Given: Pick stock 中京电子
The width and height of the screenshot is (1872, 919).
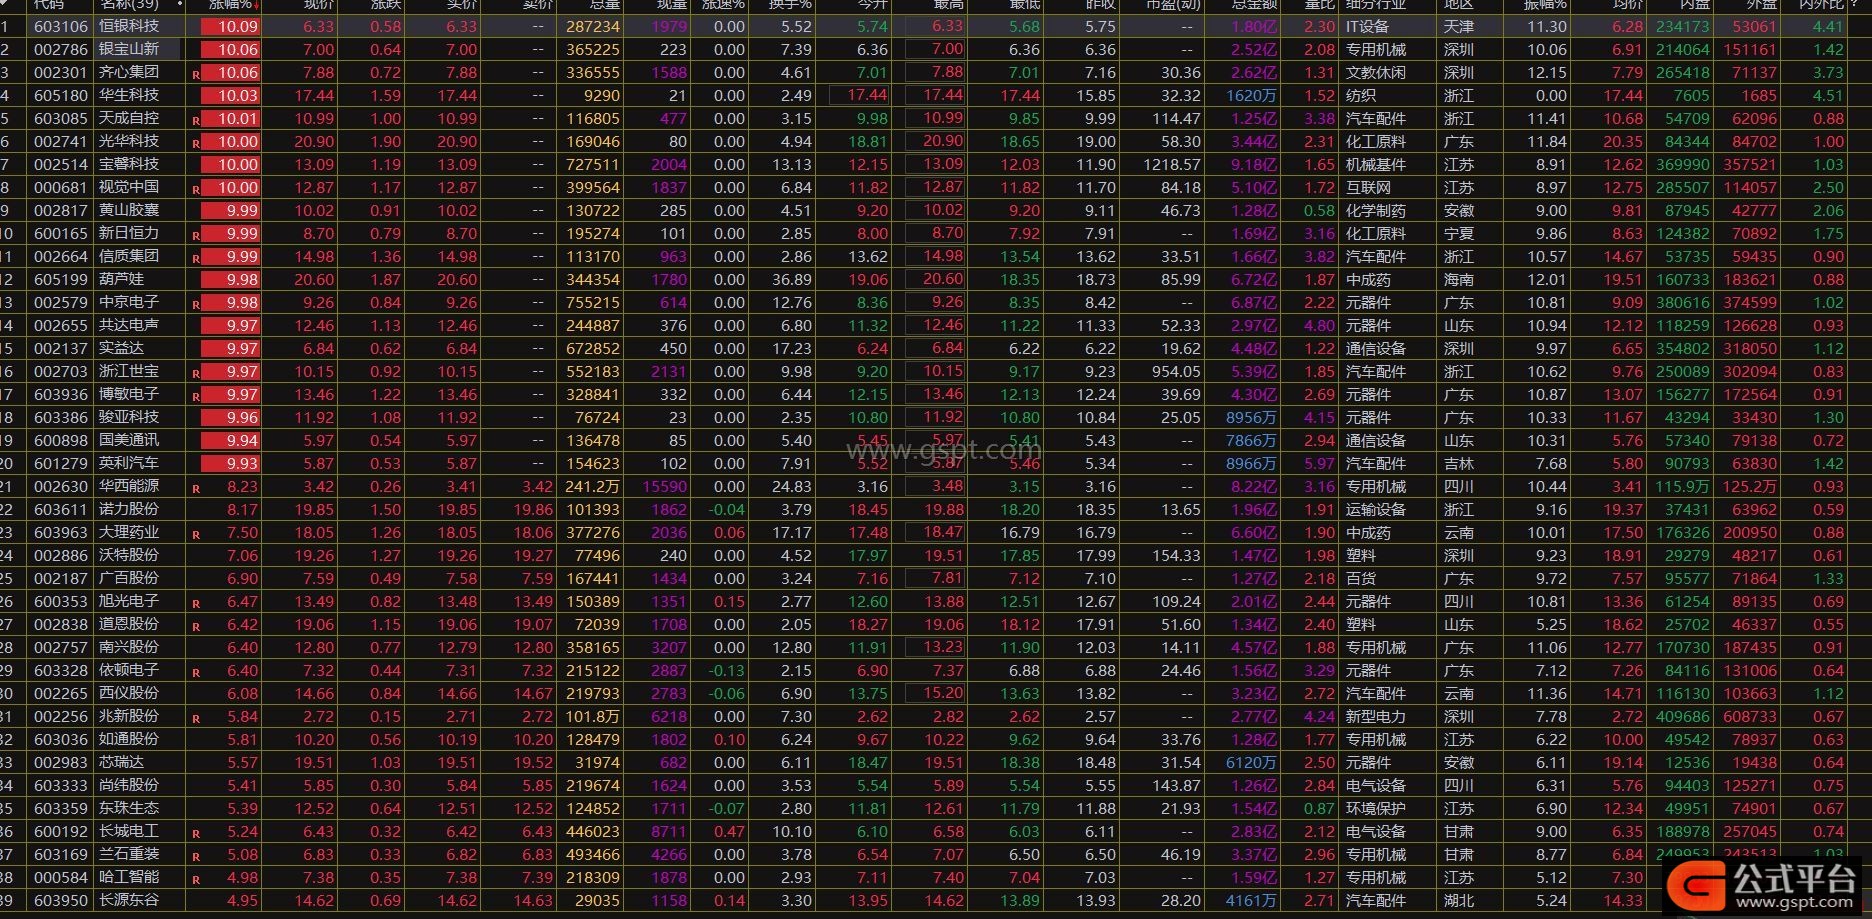Looking at the screenshot, I should [129, 302].
